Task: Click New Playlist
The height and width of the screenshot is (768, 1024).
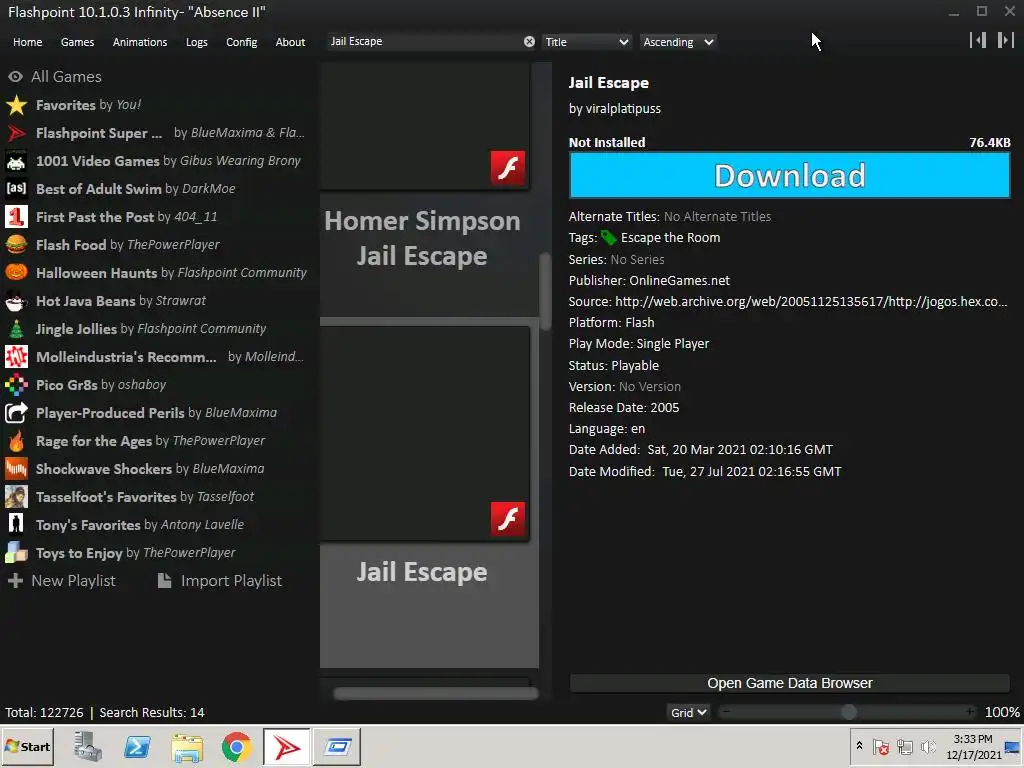Action: point(61,581)
